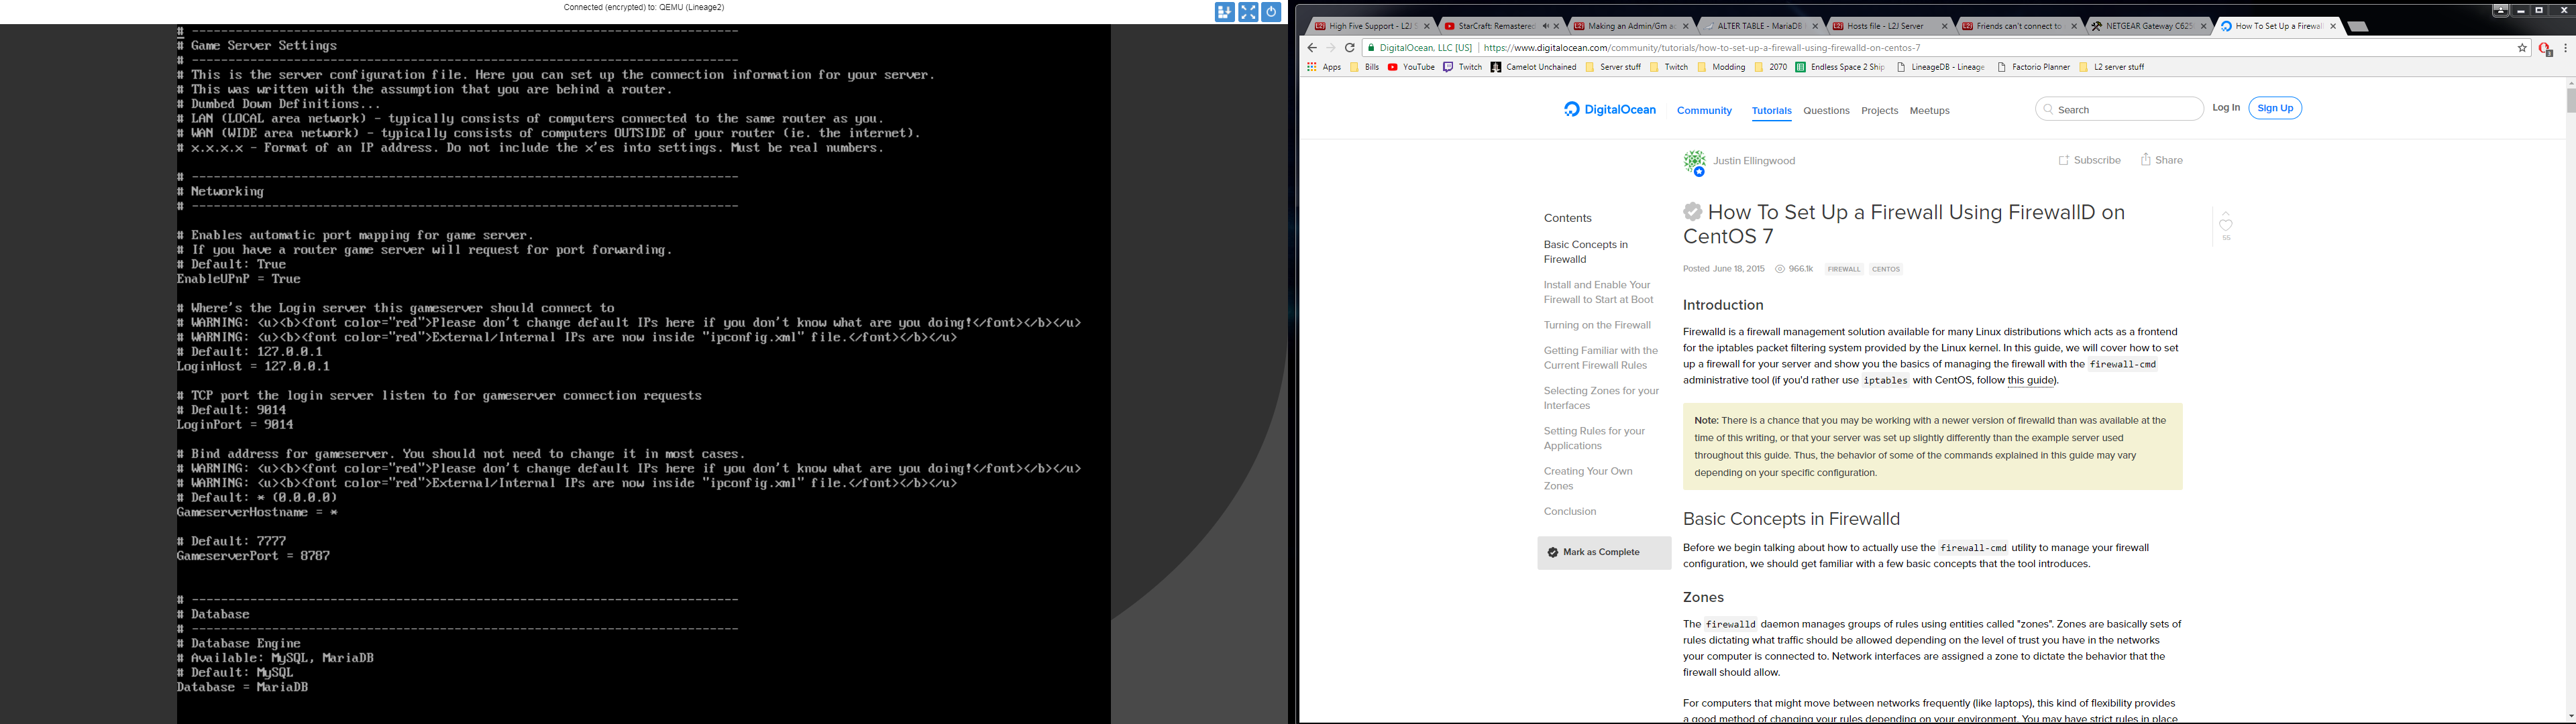The width and height of the screenshot is (2576, 724).
Task: Open the Endless Space 2 Ship bookmark
Action: [x=1840, y=67]
